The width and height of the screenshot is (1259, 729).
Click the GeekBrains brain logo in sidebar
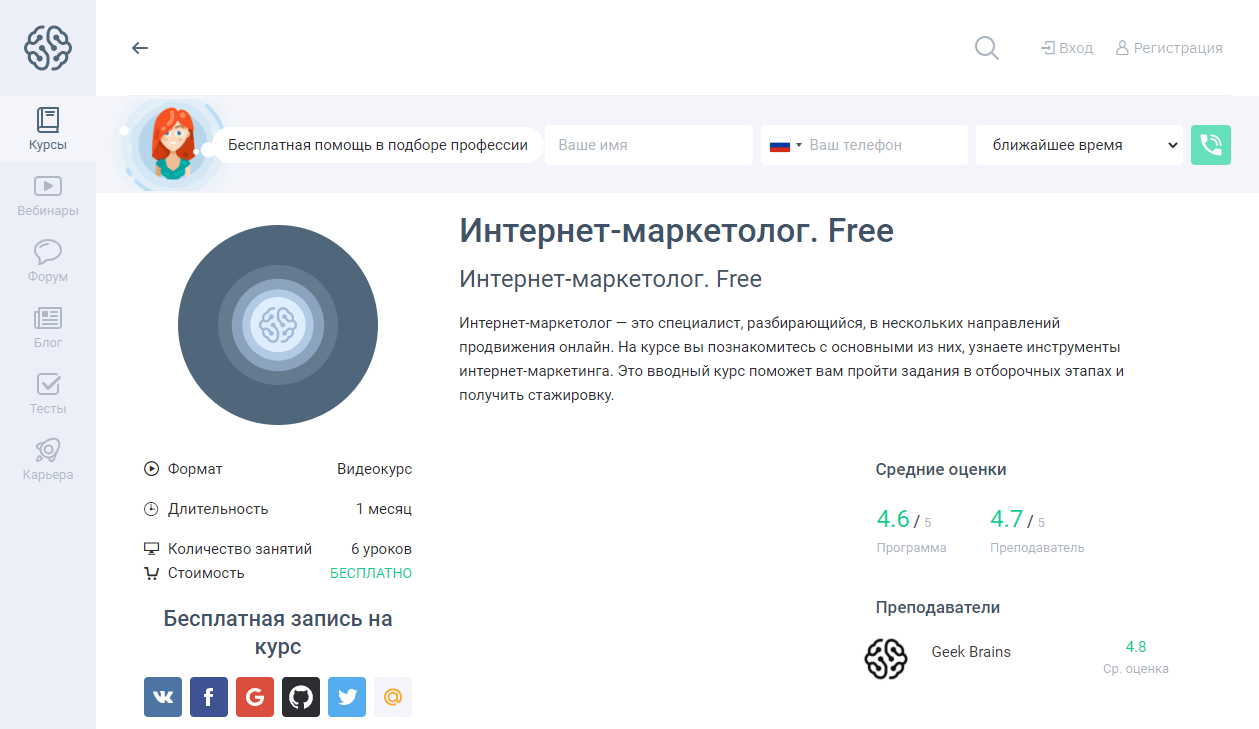tap(48, 47)
